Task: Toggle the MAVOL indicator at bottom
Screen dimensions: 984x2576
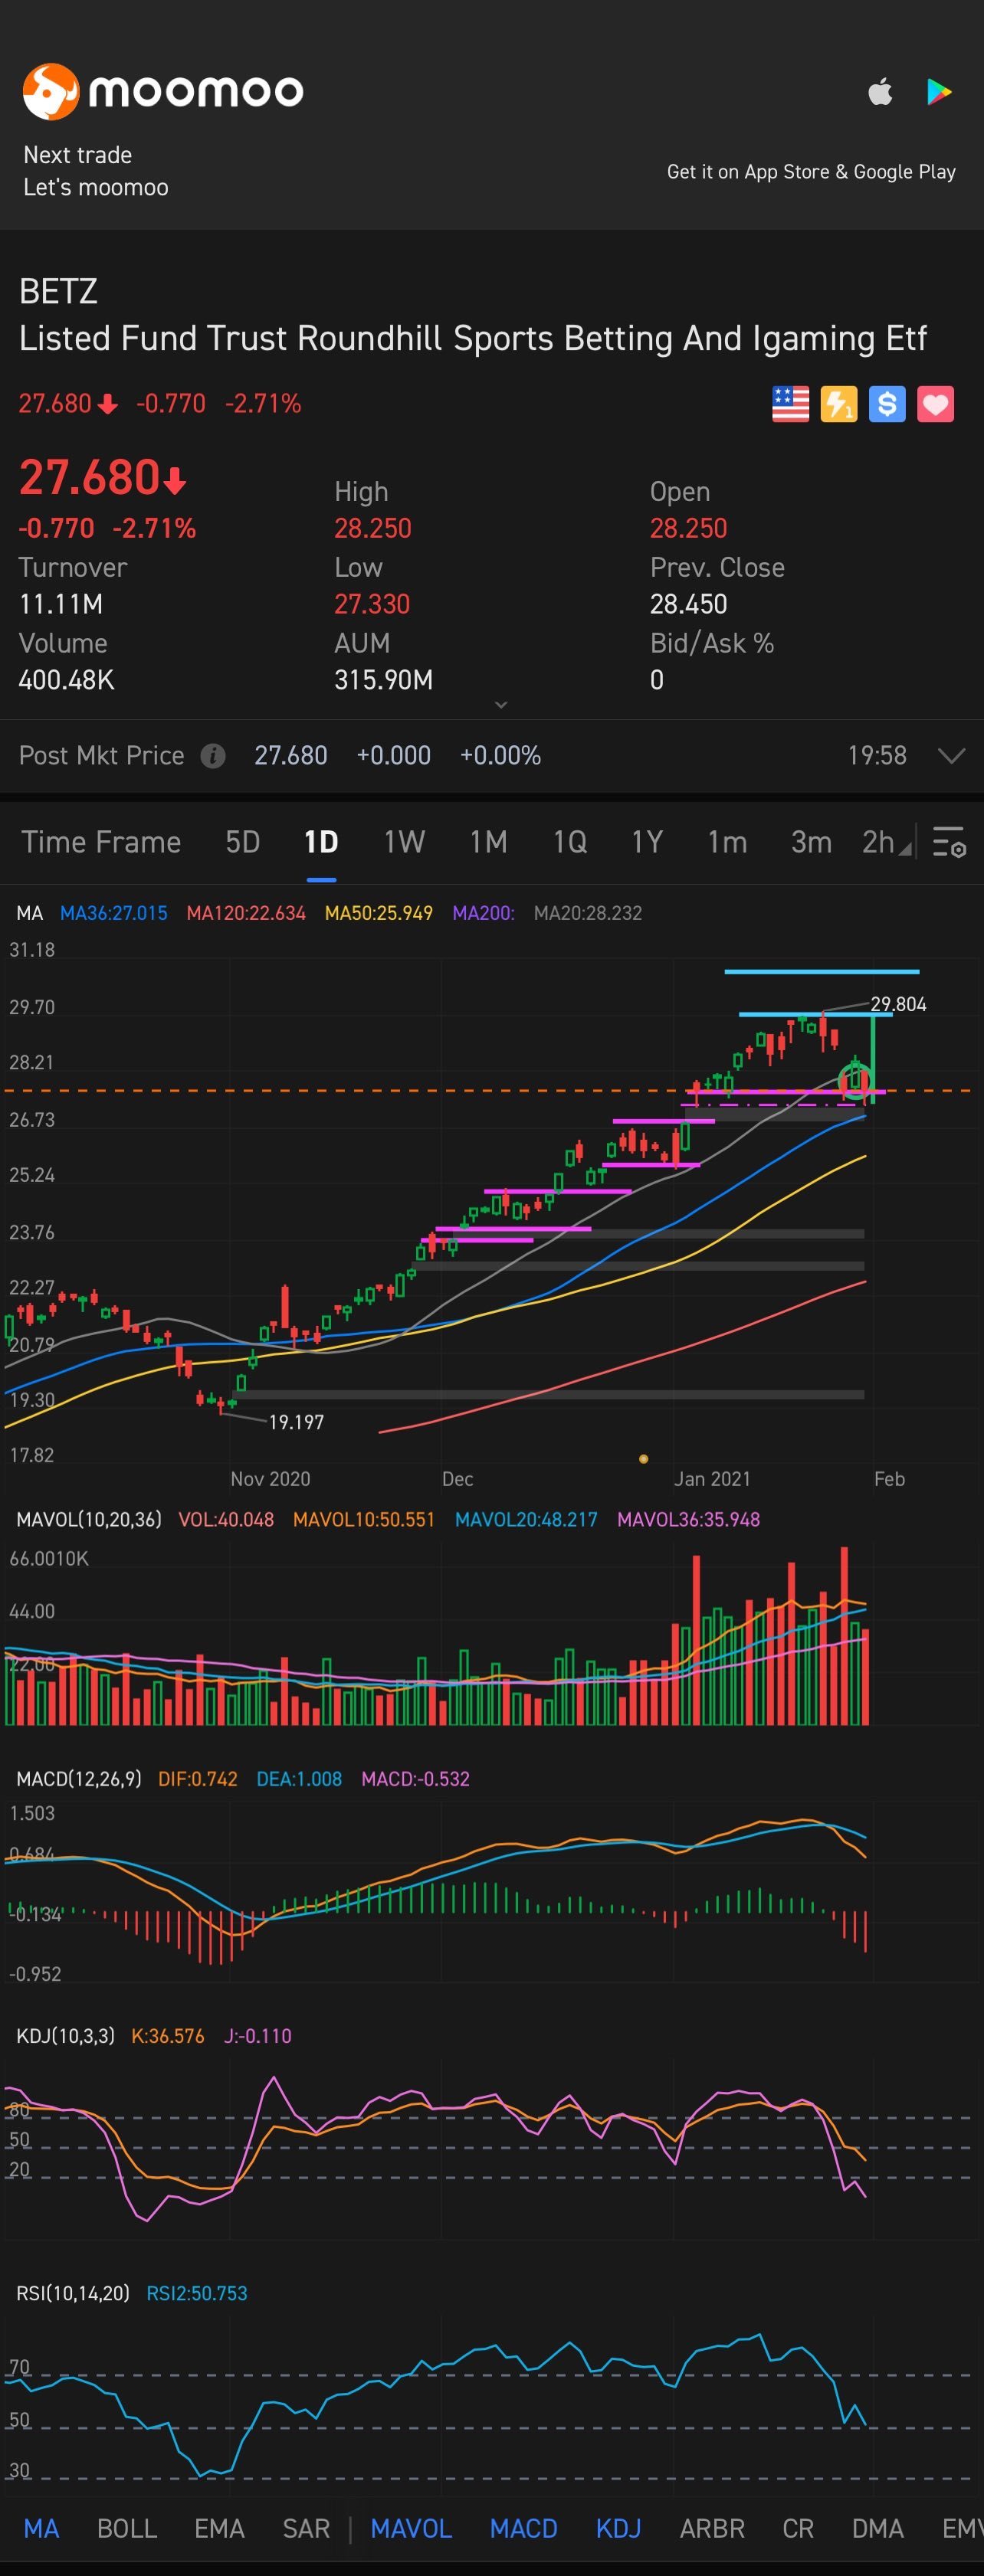Action: (411, 2529)
